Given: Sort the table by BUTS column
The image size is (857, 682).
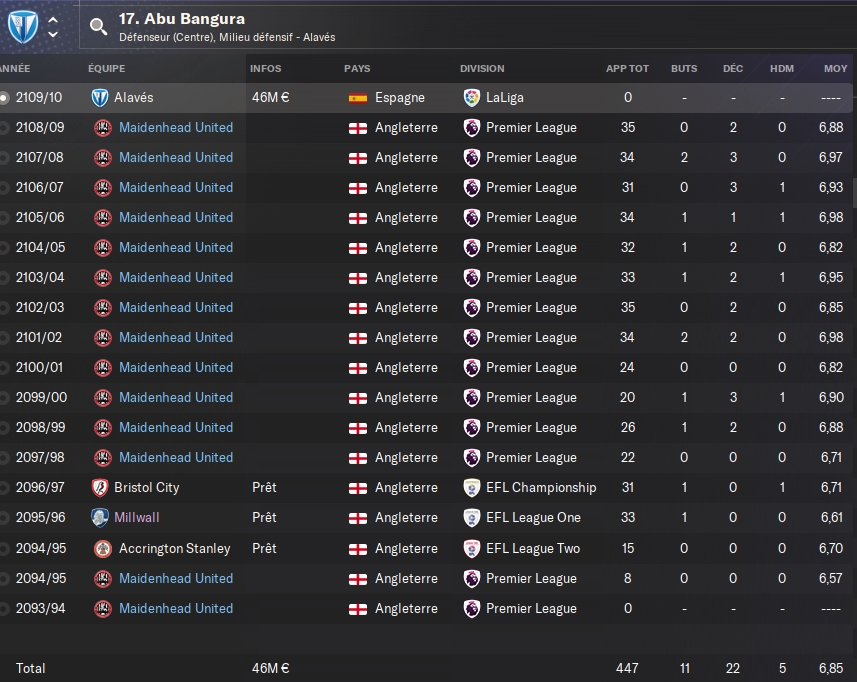Looking at the screenshot, I should tap(684, 69).
